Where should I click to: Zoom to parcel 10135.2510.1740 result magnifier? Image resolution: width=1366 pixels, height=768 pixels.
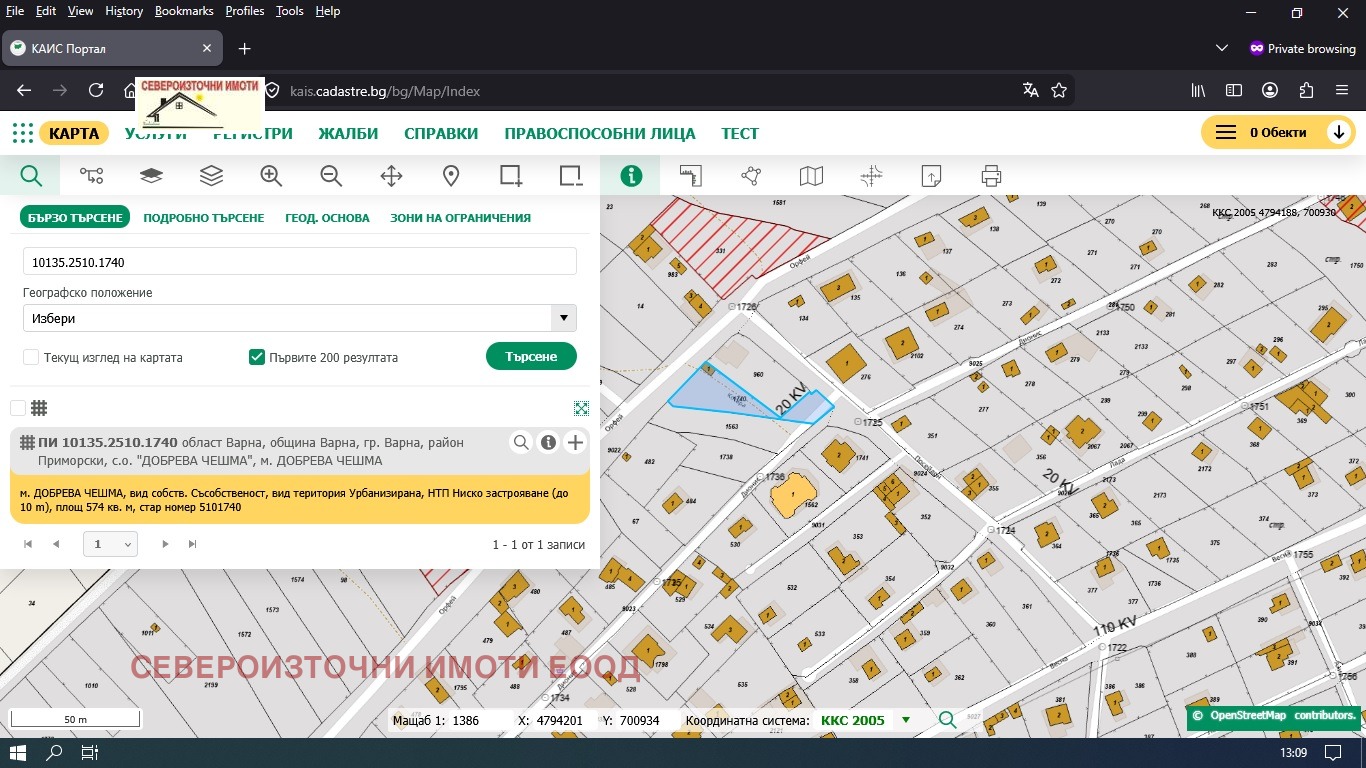(521, 443)
